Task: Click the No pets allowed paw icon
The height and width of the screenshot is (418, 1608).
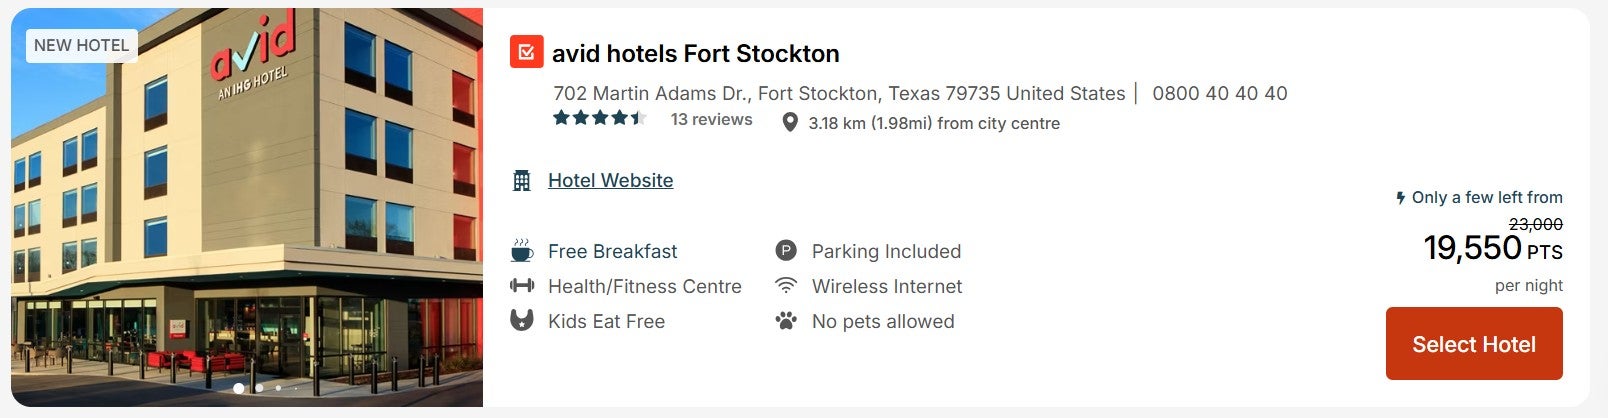Action: point(786,321)
